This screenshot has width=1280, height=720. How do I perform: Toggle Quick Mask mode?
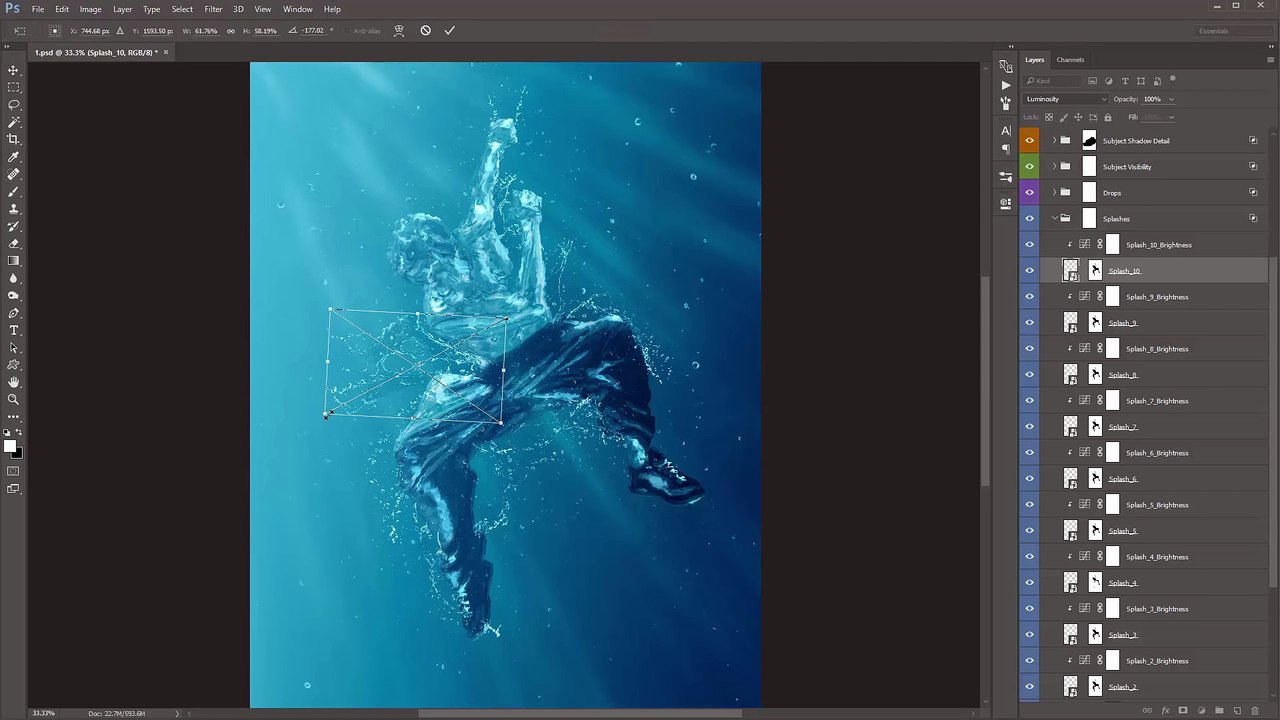pyautogui.click(x=14, y=471)
